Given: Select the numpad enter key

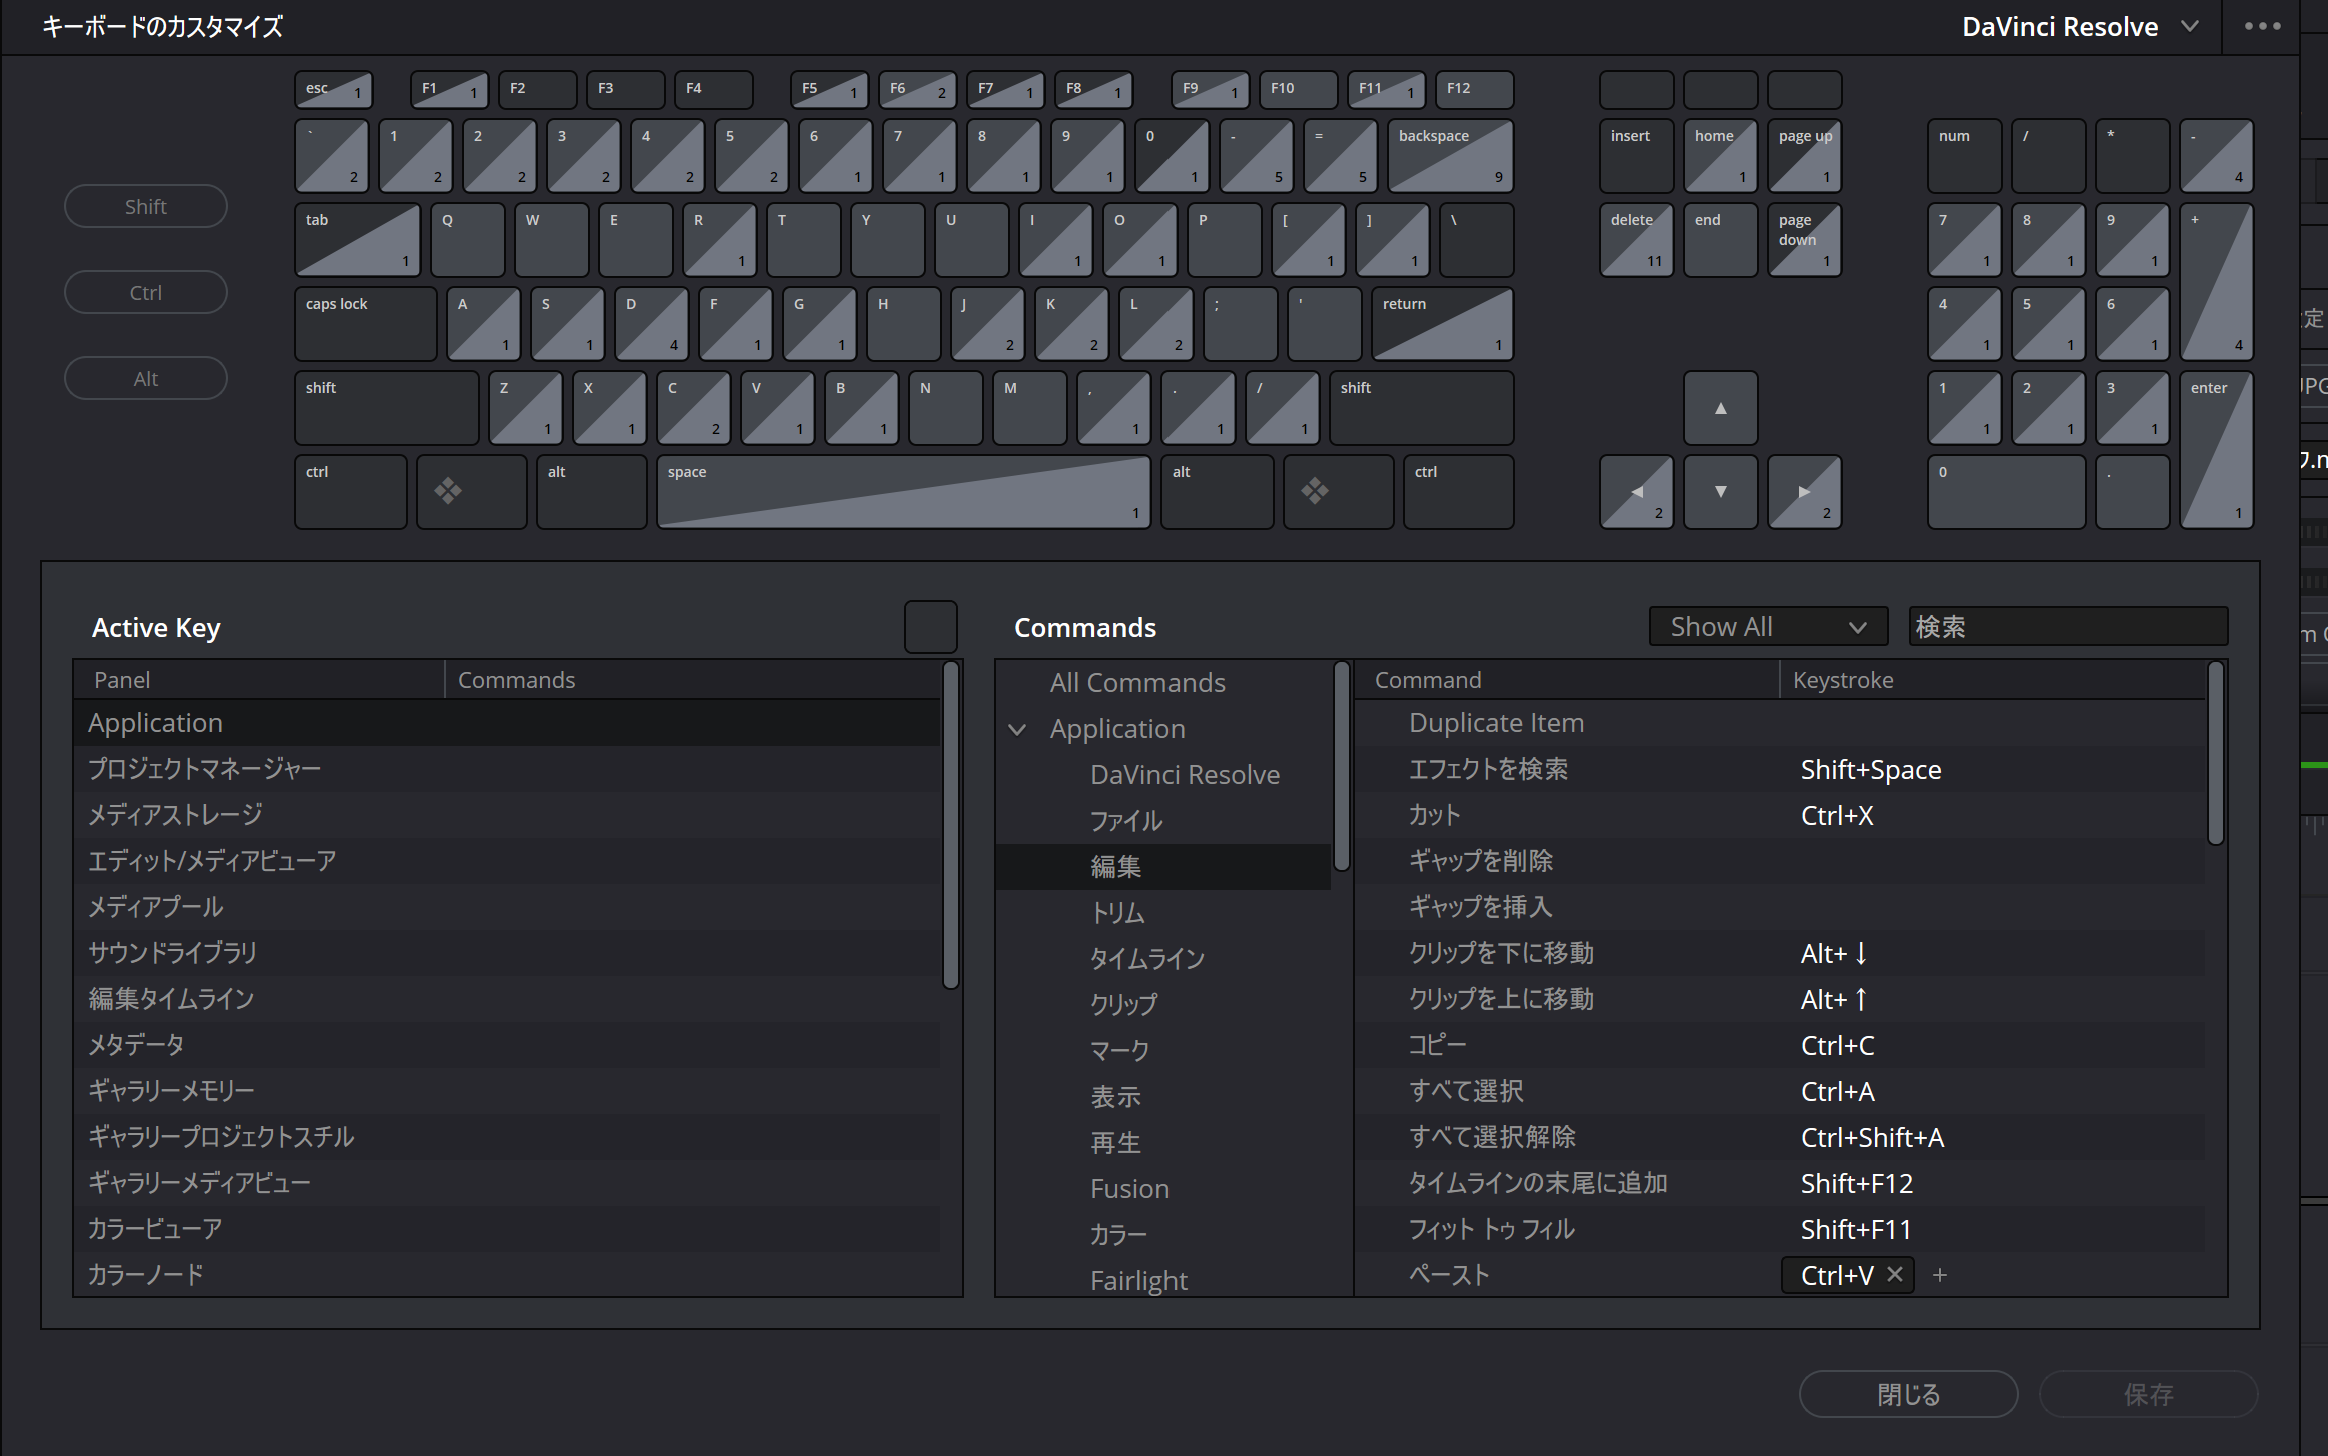Looking at the screenshot, I should 2216,449.
